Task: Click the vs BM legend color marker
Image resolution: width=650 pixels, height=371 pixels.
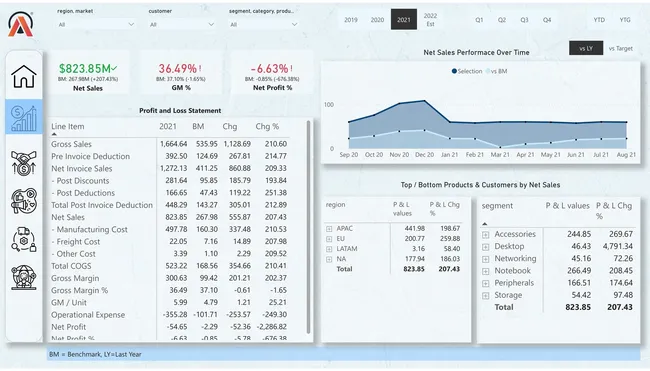Action: pos(488,71)
